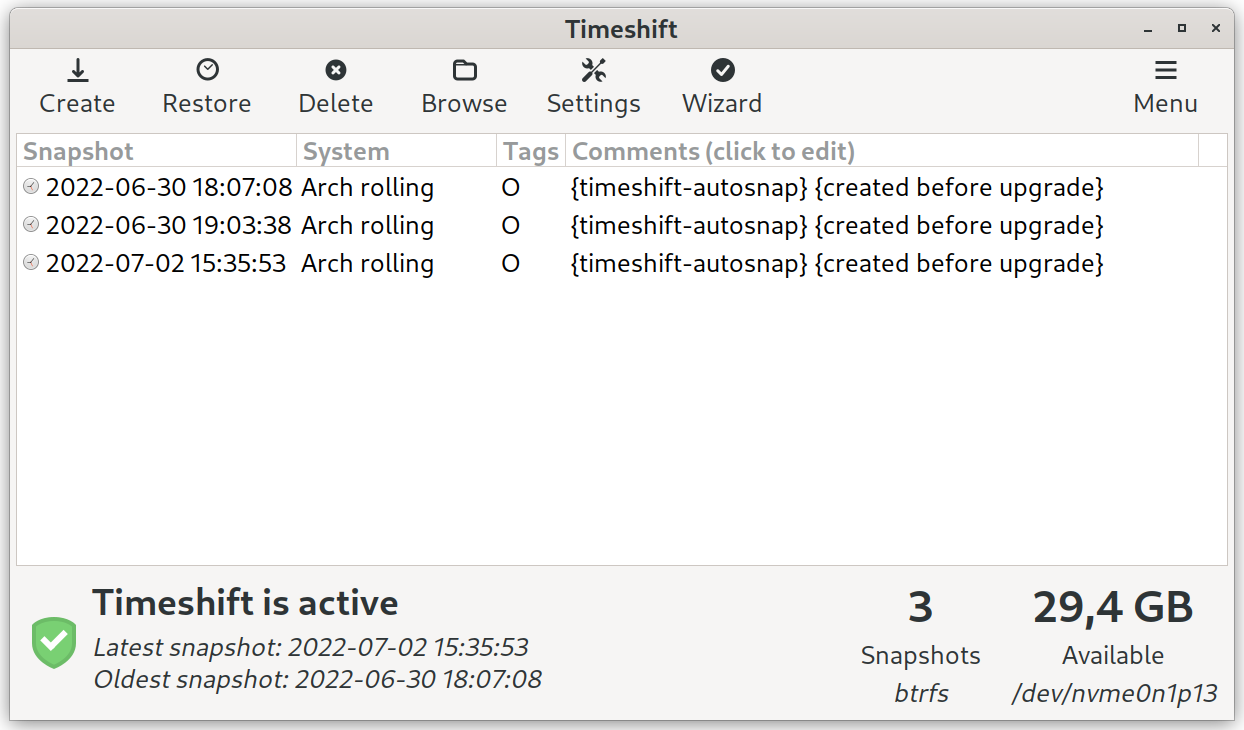Launch the Wizard checkmark icon
The image size is (1244, 730).
[722, 70]
